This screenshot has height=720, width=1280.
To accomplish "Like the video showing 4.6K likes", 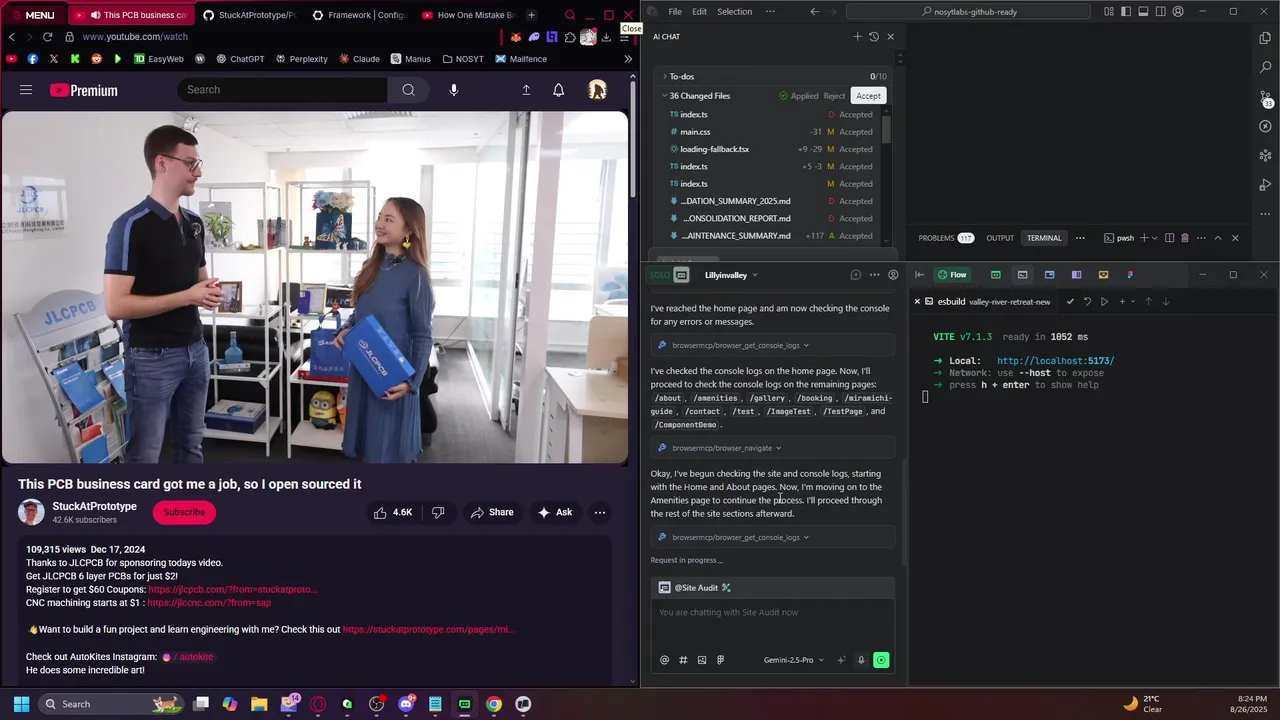I will click(393, 512).
